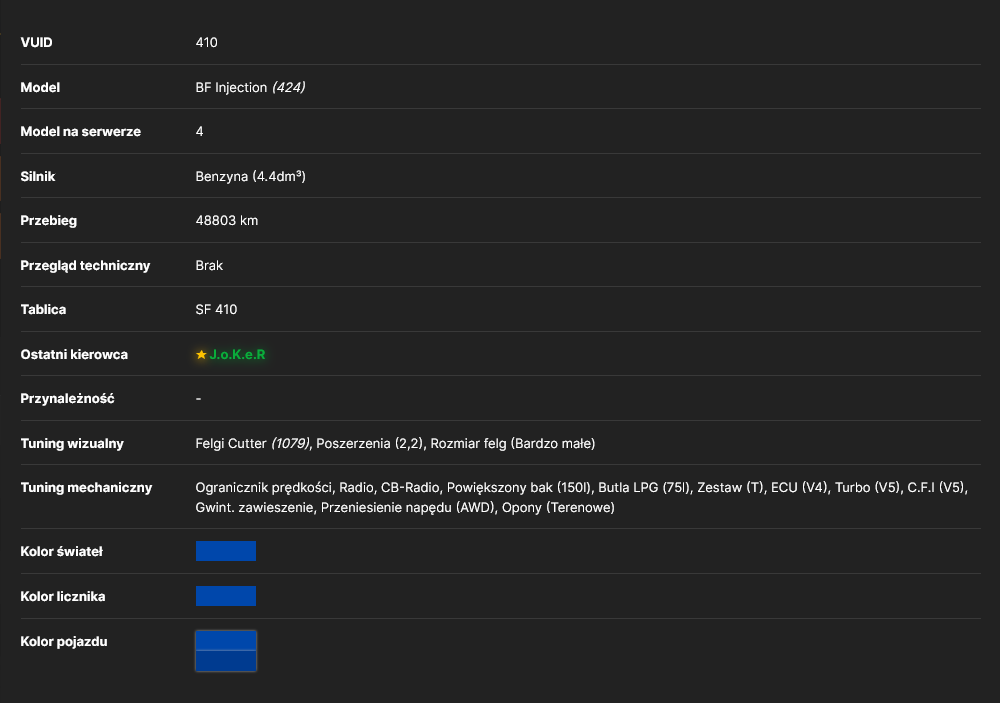Select the Kolor licznika blue swatch

coord(226,596)
